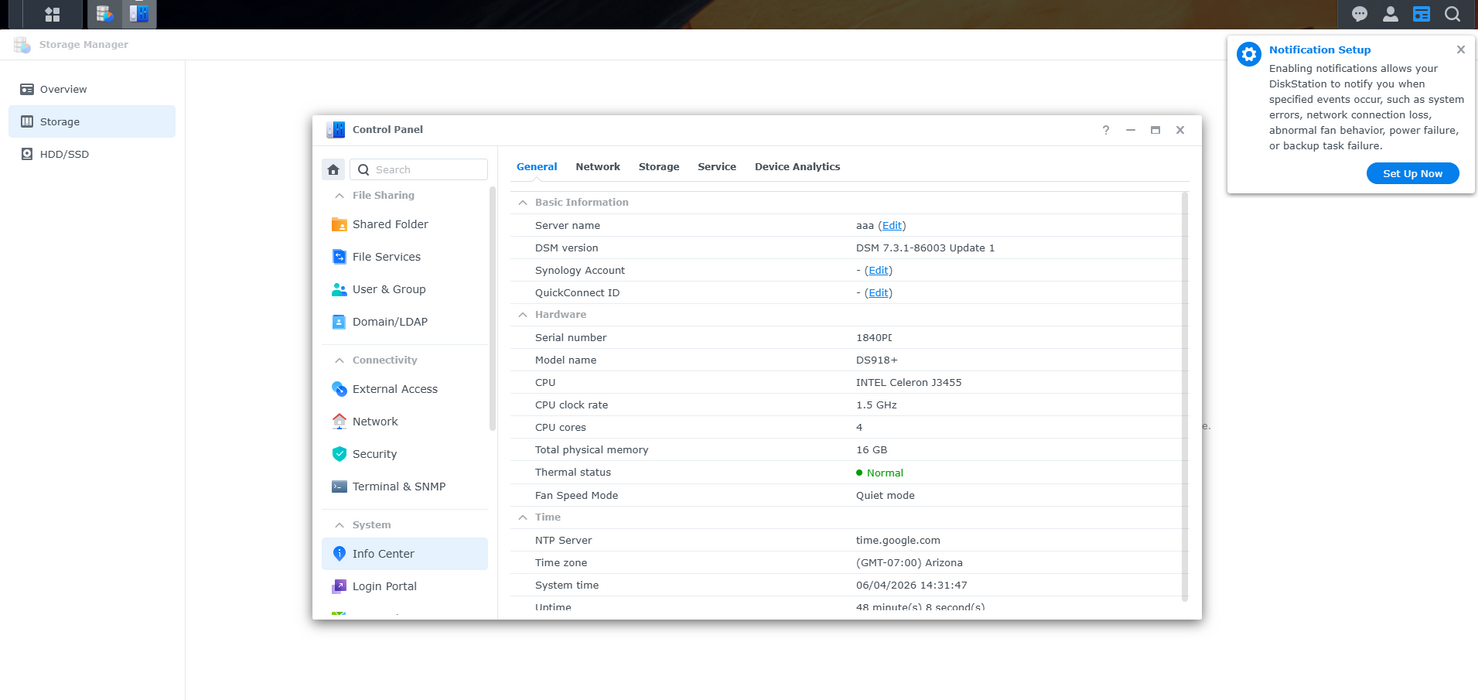Click the Control Panel sidebar scrollbar
This screenshot has width=1478, height=700.
492,308
